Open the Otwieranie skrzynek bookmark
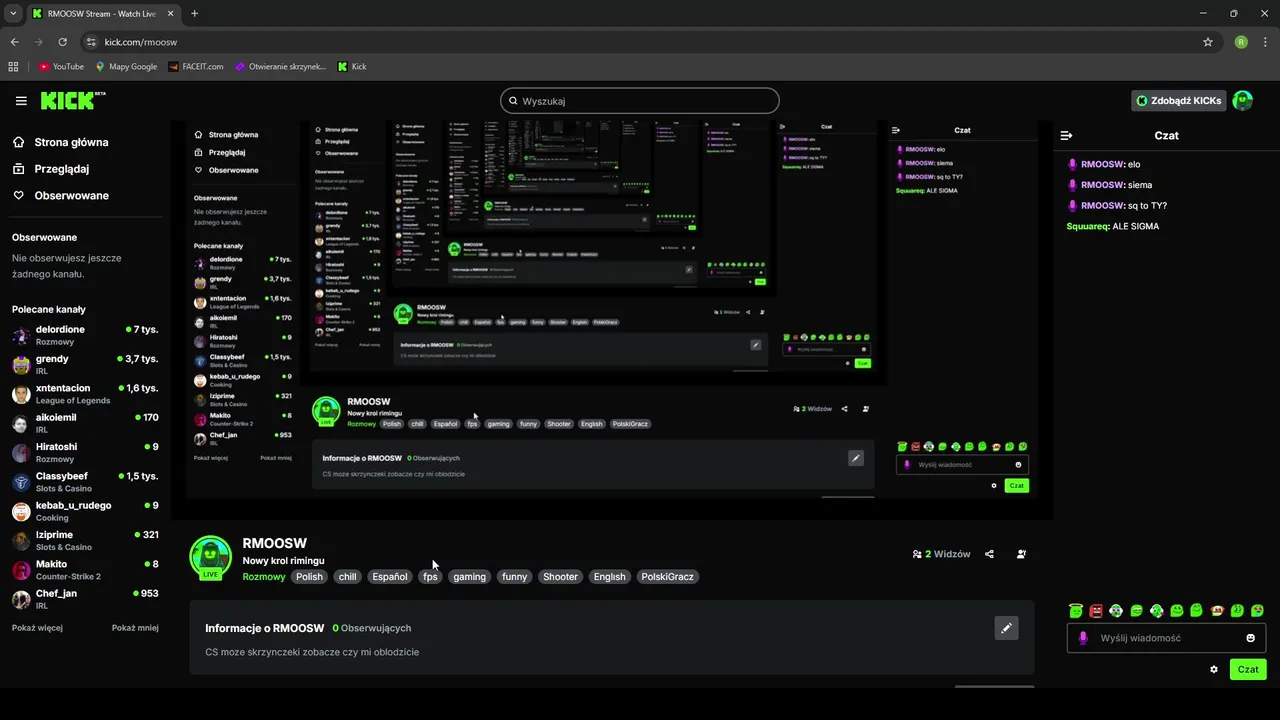The image size is (1280, 720). coord(281,66)
